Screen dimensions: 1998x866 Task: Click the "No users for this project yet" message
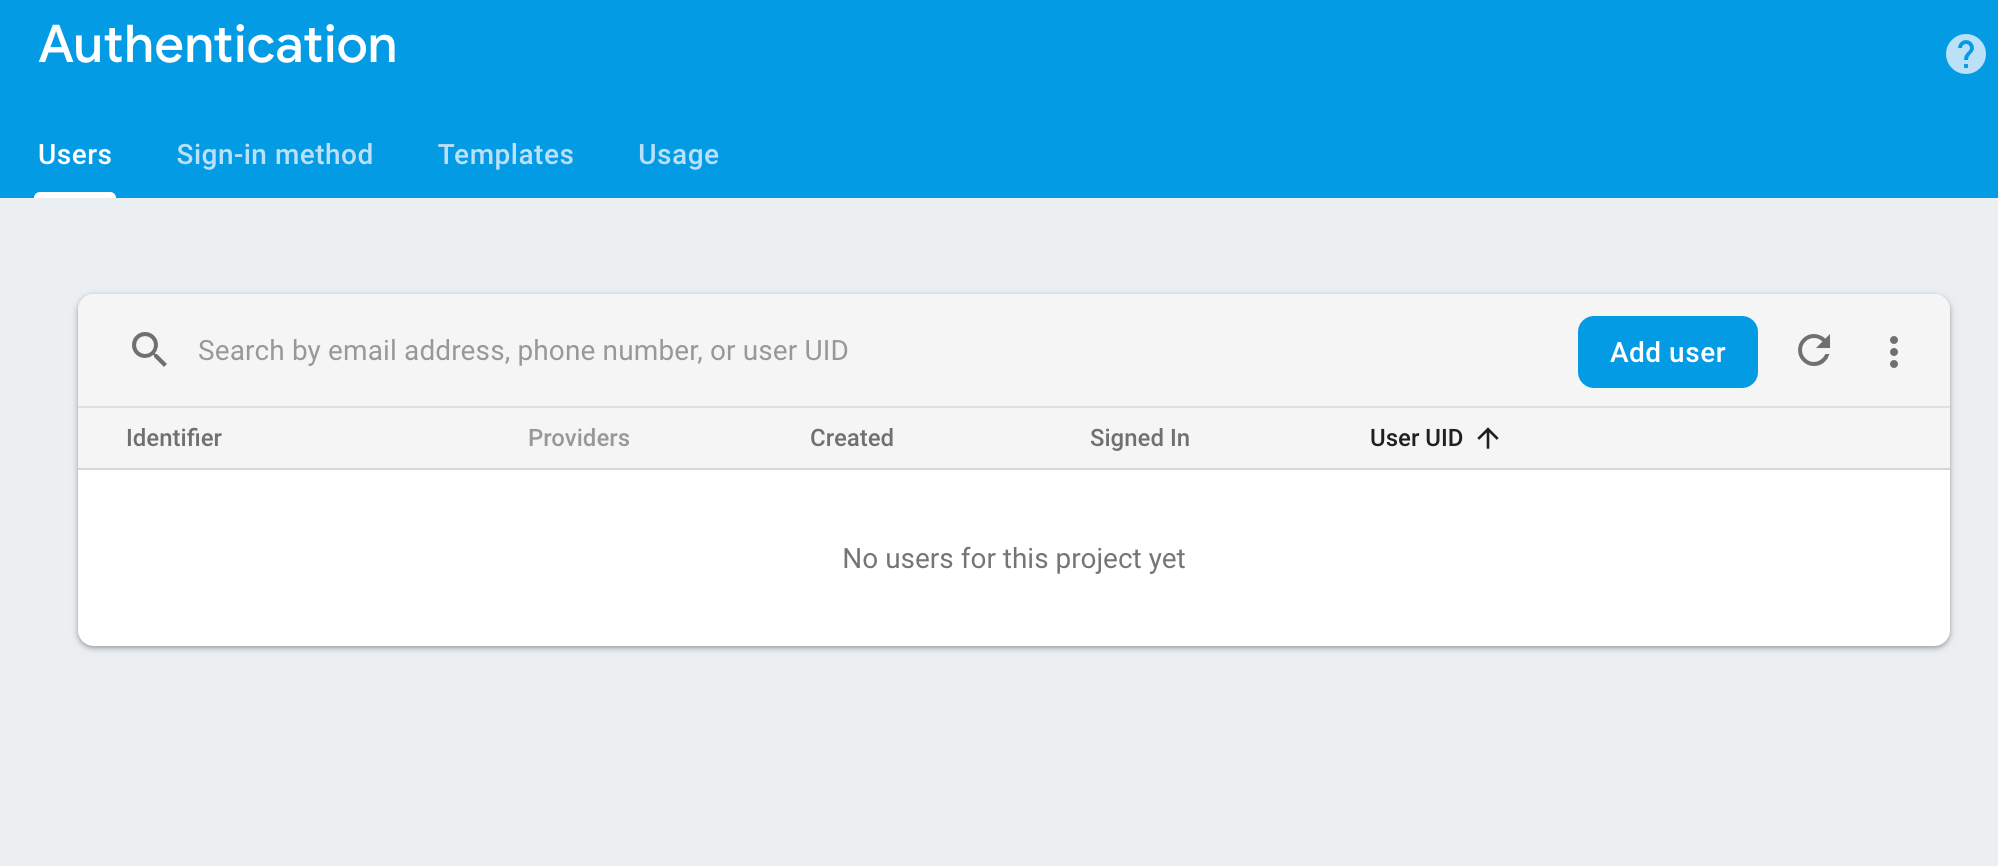[1013, 558]
